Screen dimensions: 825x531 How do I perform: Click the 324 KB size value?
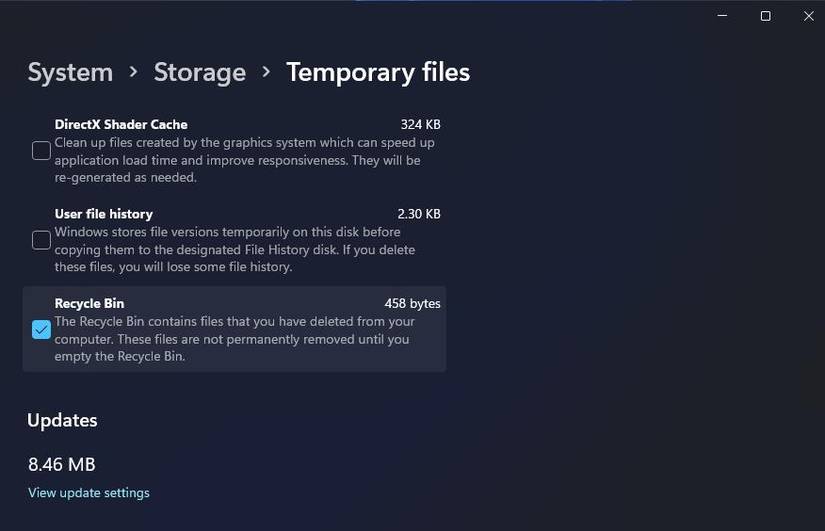point(420,125)
